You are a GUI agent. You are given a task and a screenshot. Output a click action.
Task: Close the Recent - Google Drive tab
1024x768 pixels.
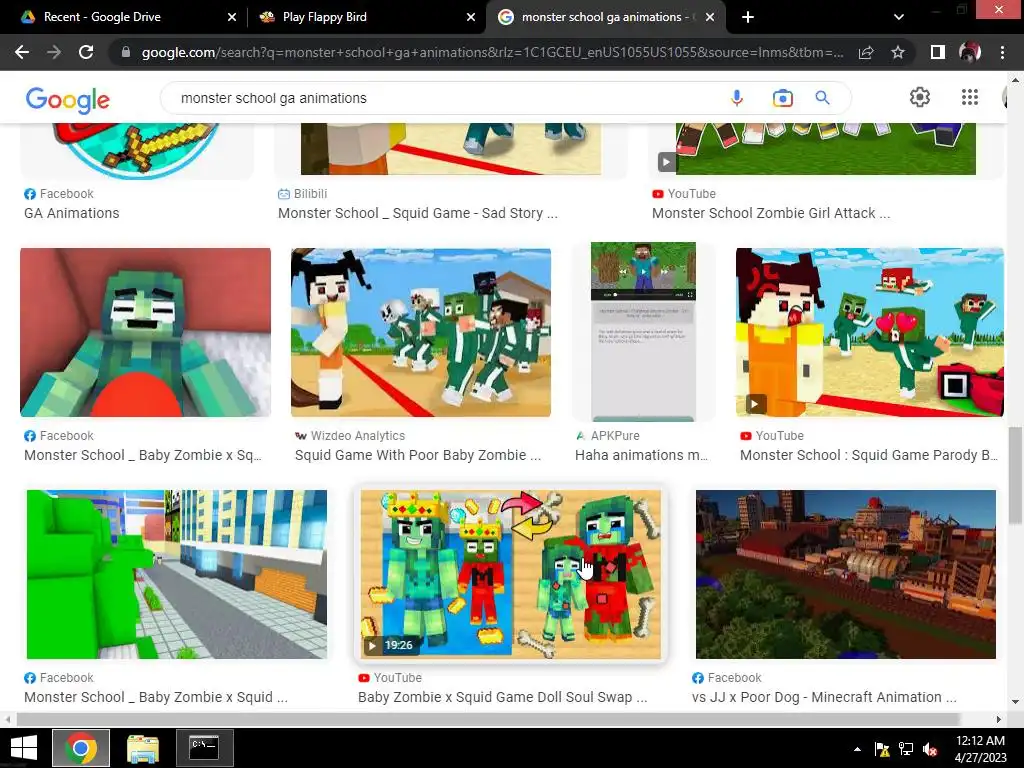click(232, 17)
